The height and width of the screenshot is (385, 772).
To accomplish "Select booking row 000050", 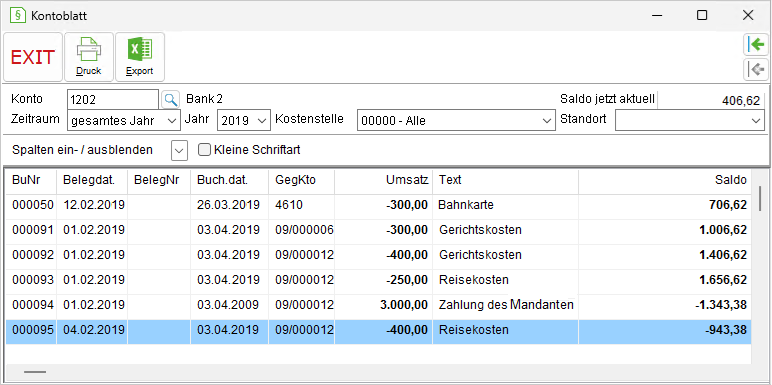I will click(379, 205).
